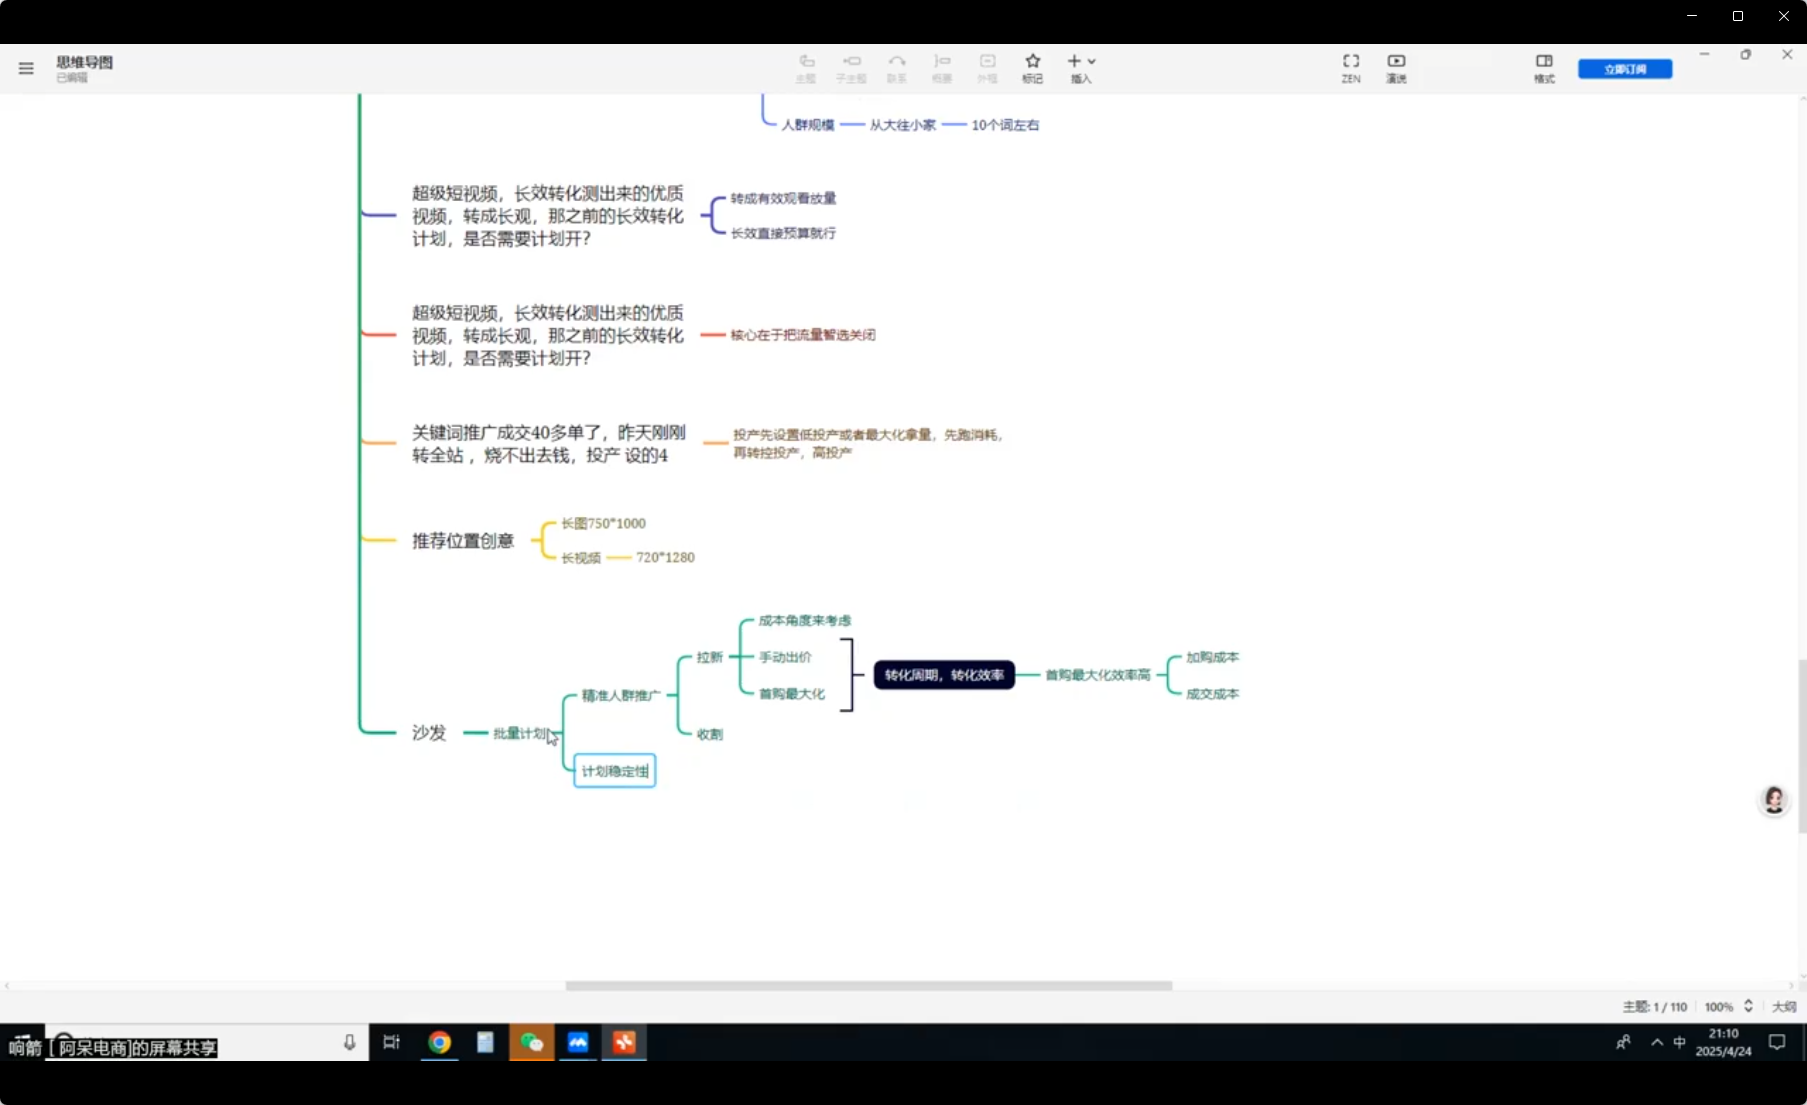Switch to 大纲 outline view

(x=1783, y=1007)
